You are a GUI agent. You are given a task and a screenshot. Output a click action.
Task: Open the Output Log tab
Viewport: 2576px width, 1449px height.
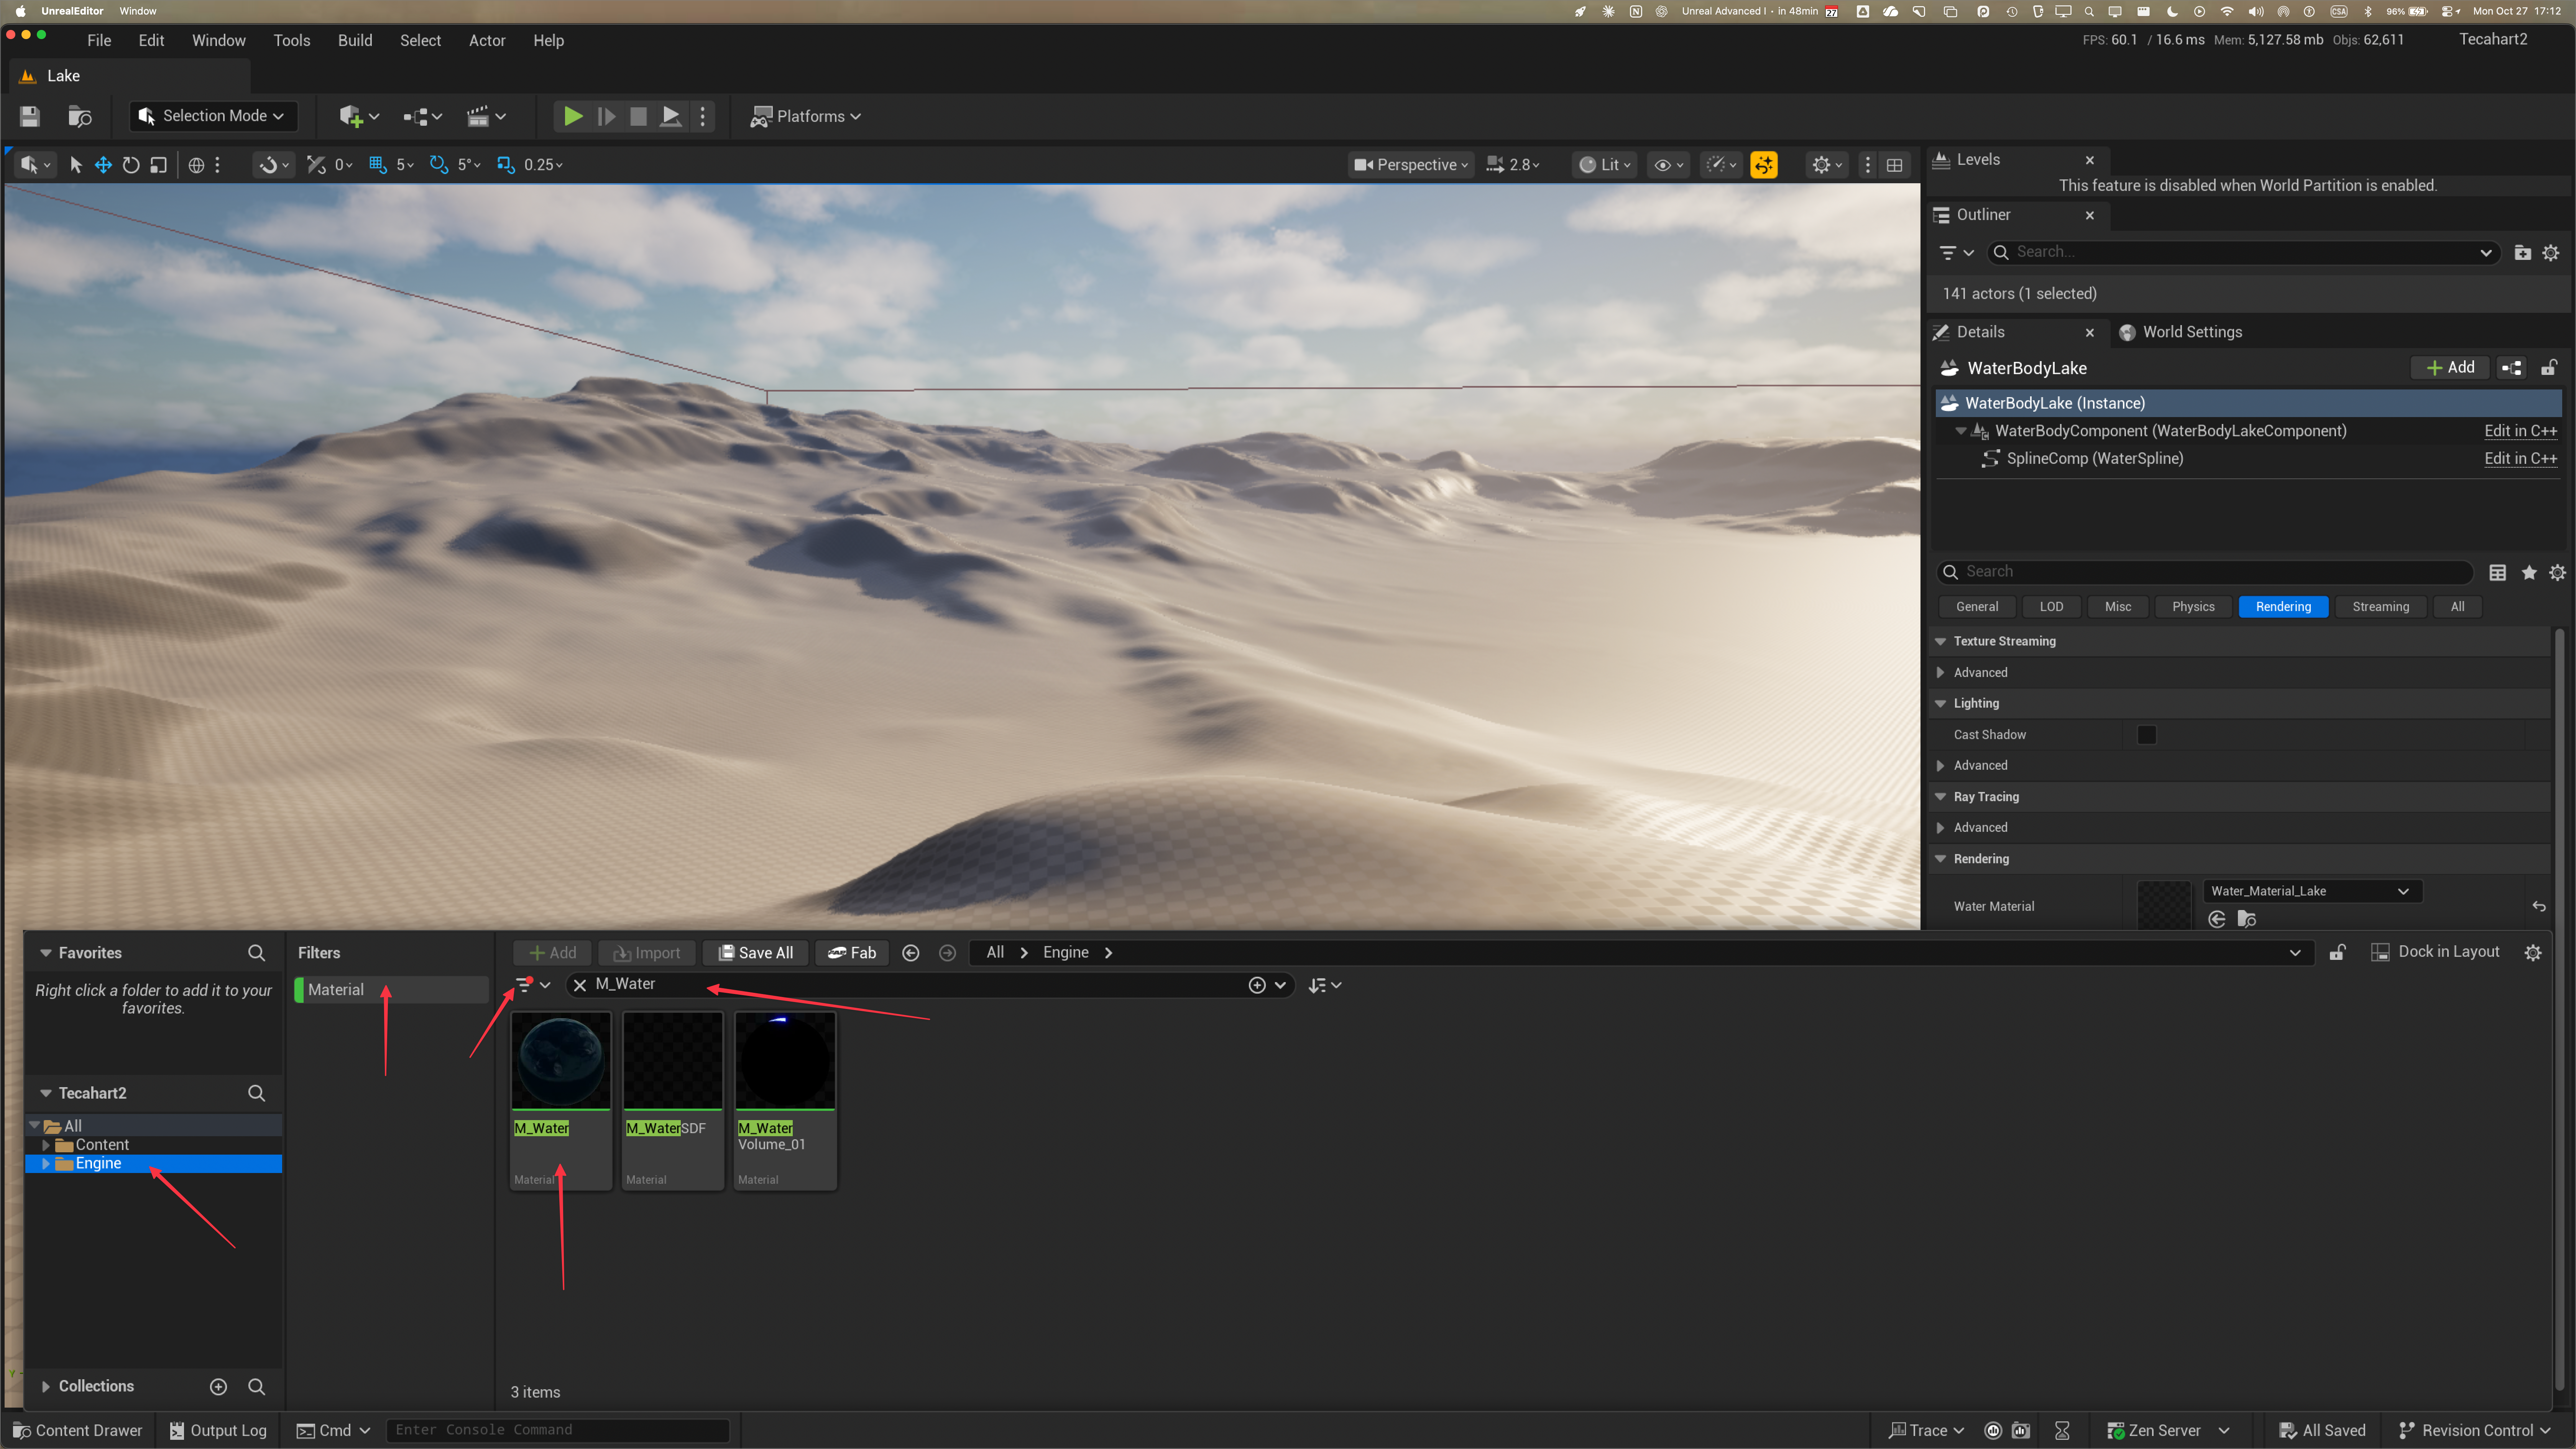point(218,1431)
